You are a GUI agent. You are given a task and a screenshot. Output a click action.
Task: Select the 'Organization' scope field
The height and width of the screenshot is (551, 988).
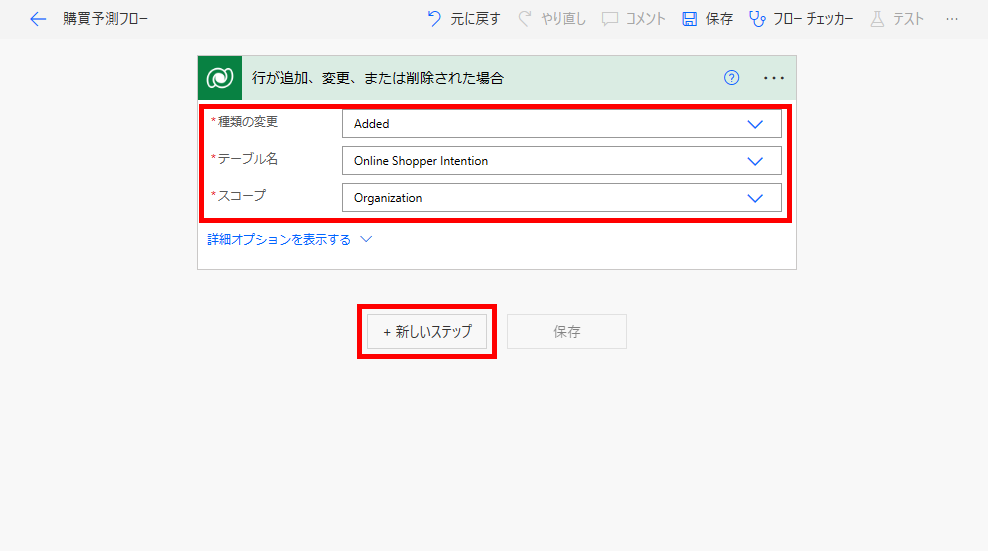pyautogui.click(x=561, y=197)
